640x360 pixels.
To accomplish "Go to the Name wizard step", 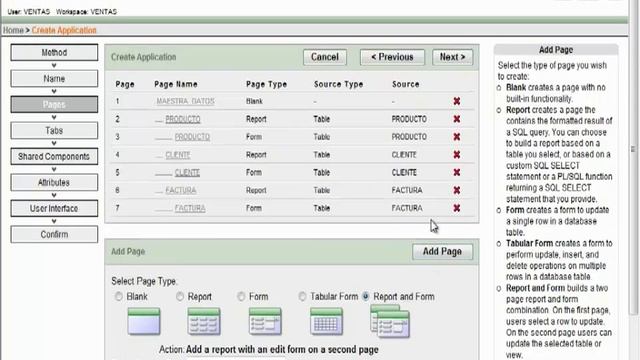I will 54,78.
